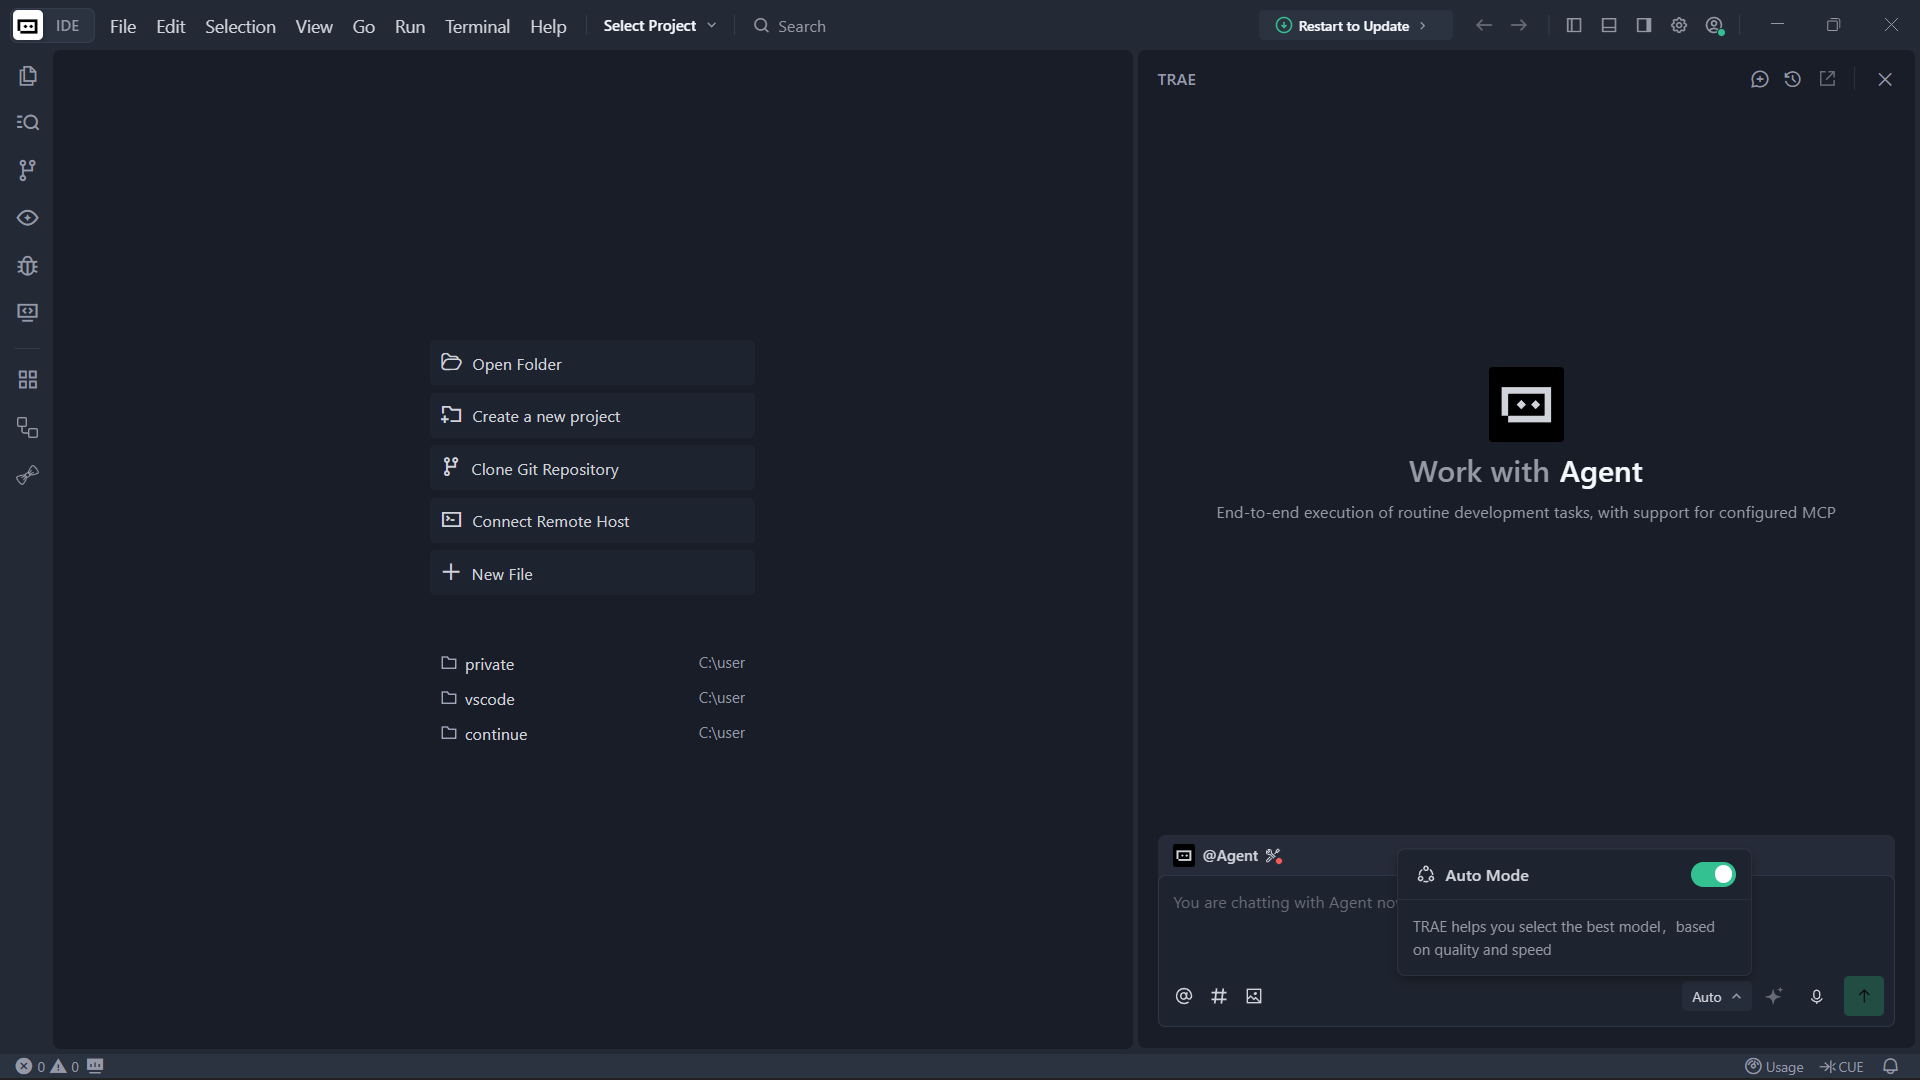Close the TRAE chat panel
1920x1080 pixels.
click(1885, 79)
